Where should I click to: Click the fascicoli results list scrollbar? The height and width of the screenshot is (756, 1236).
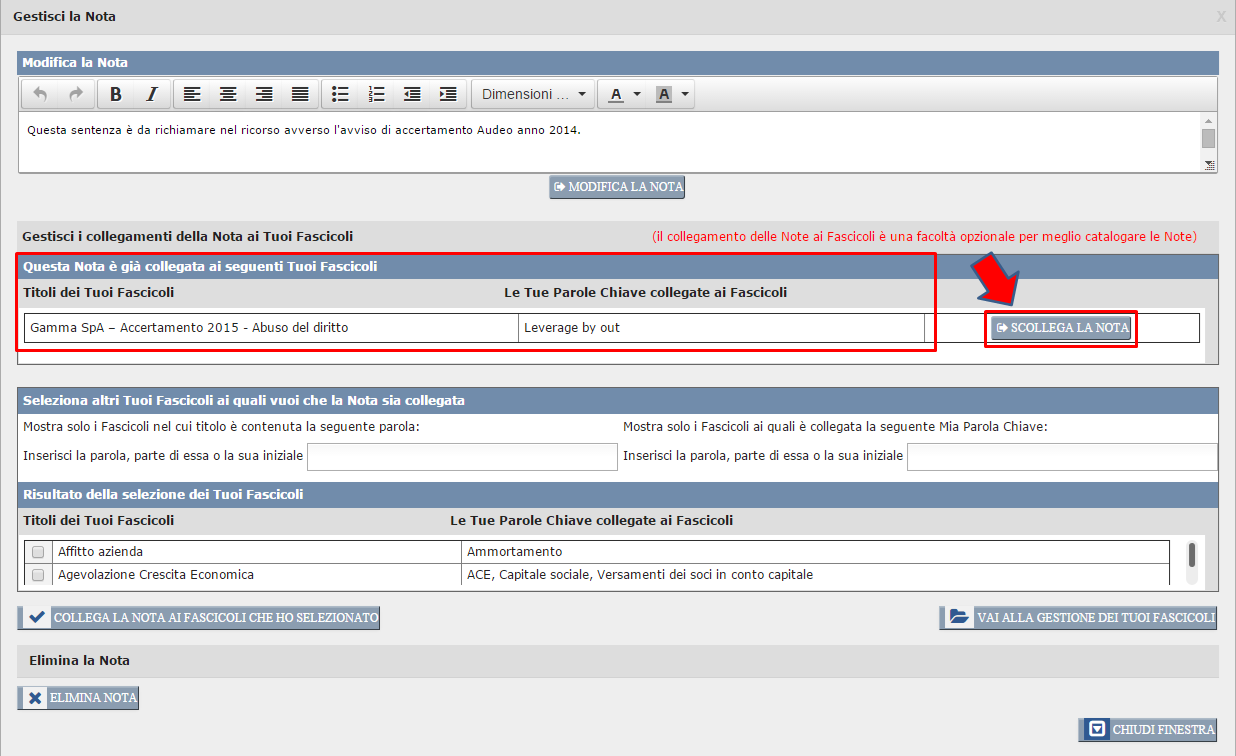1191,556
